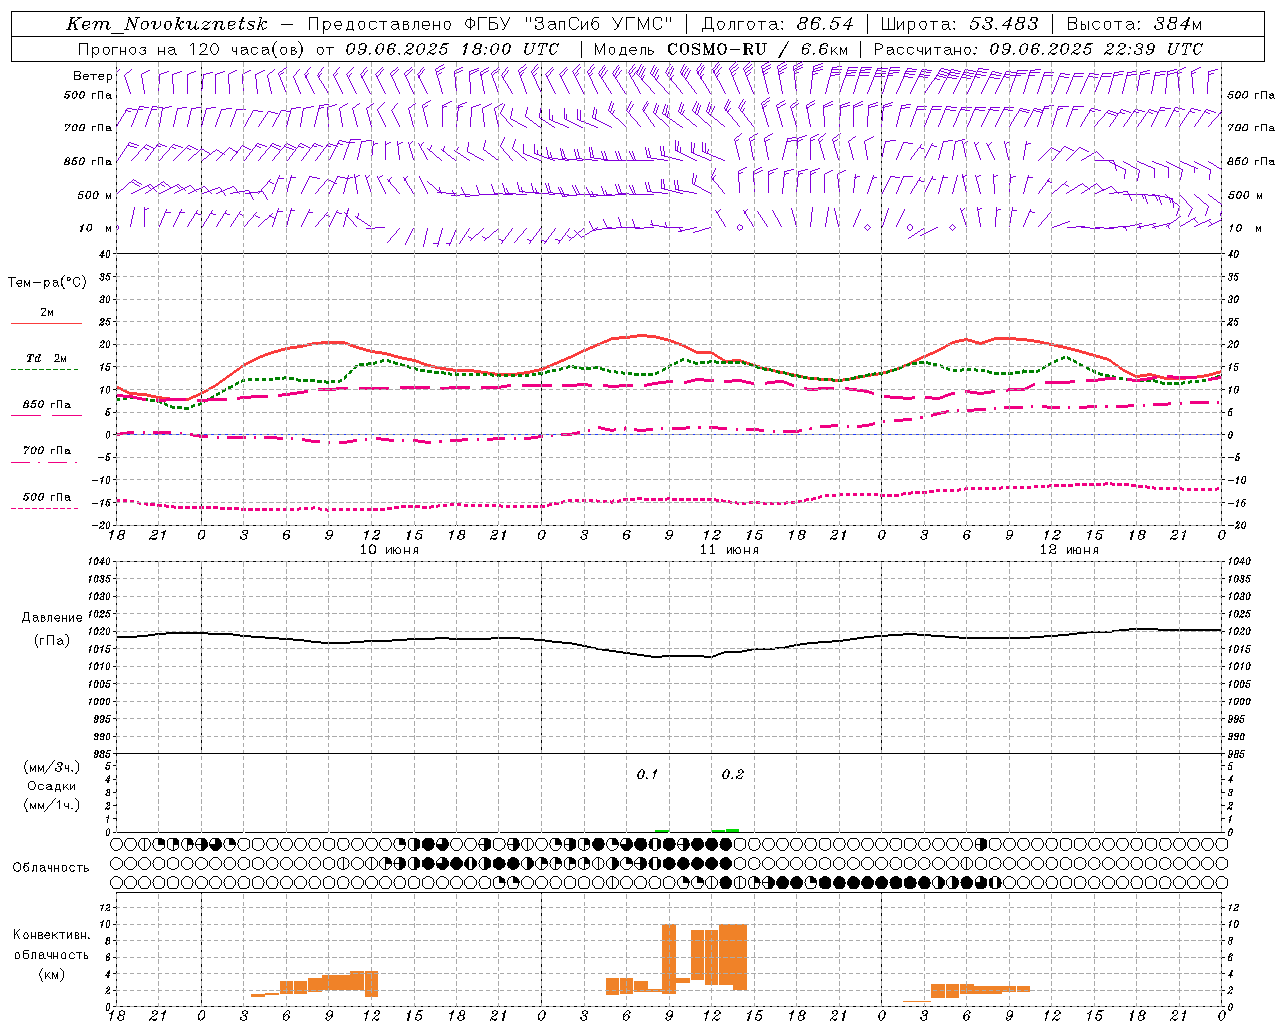
Task: Click the Ветер label of the wind panel
Action: click(x=92, y=76)
